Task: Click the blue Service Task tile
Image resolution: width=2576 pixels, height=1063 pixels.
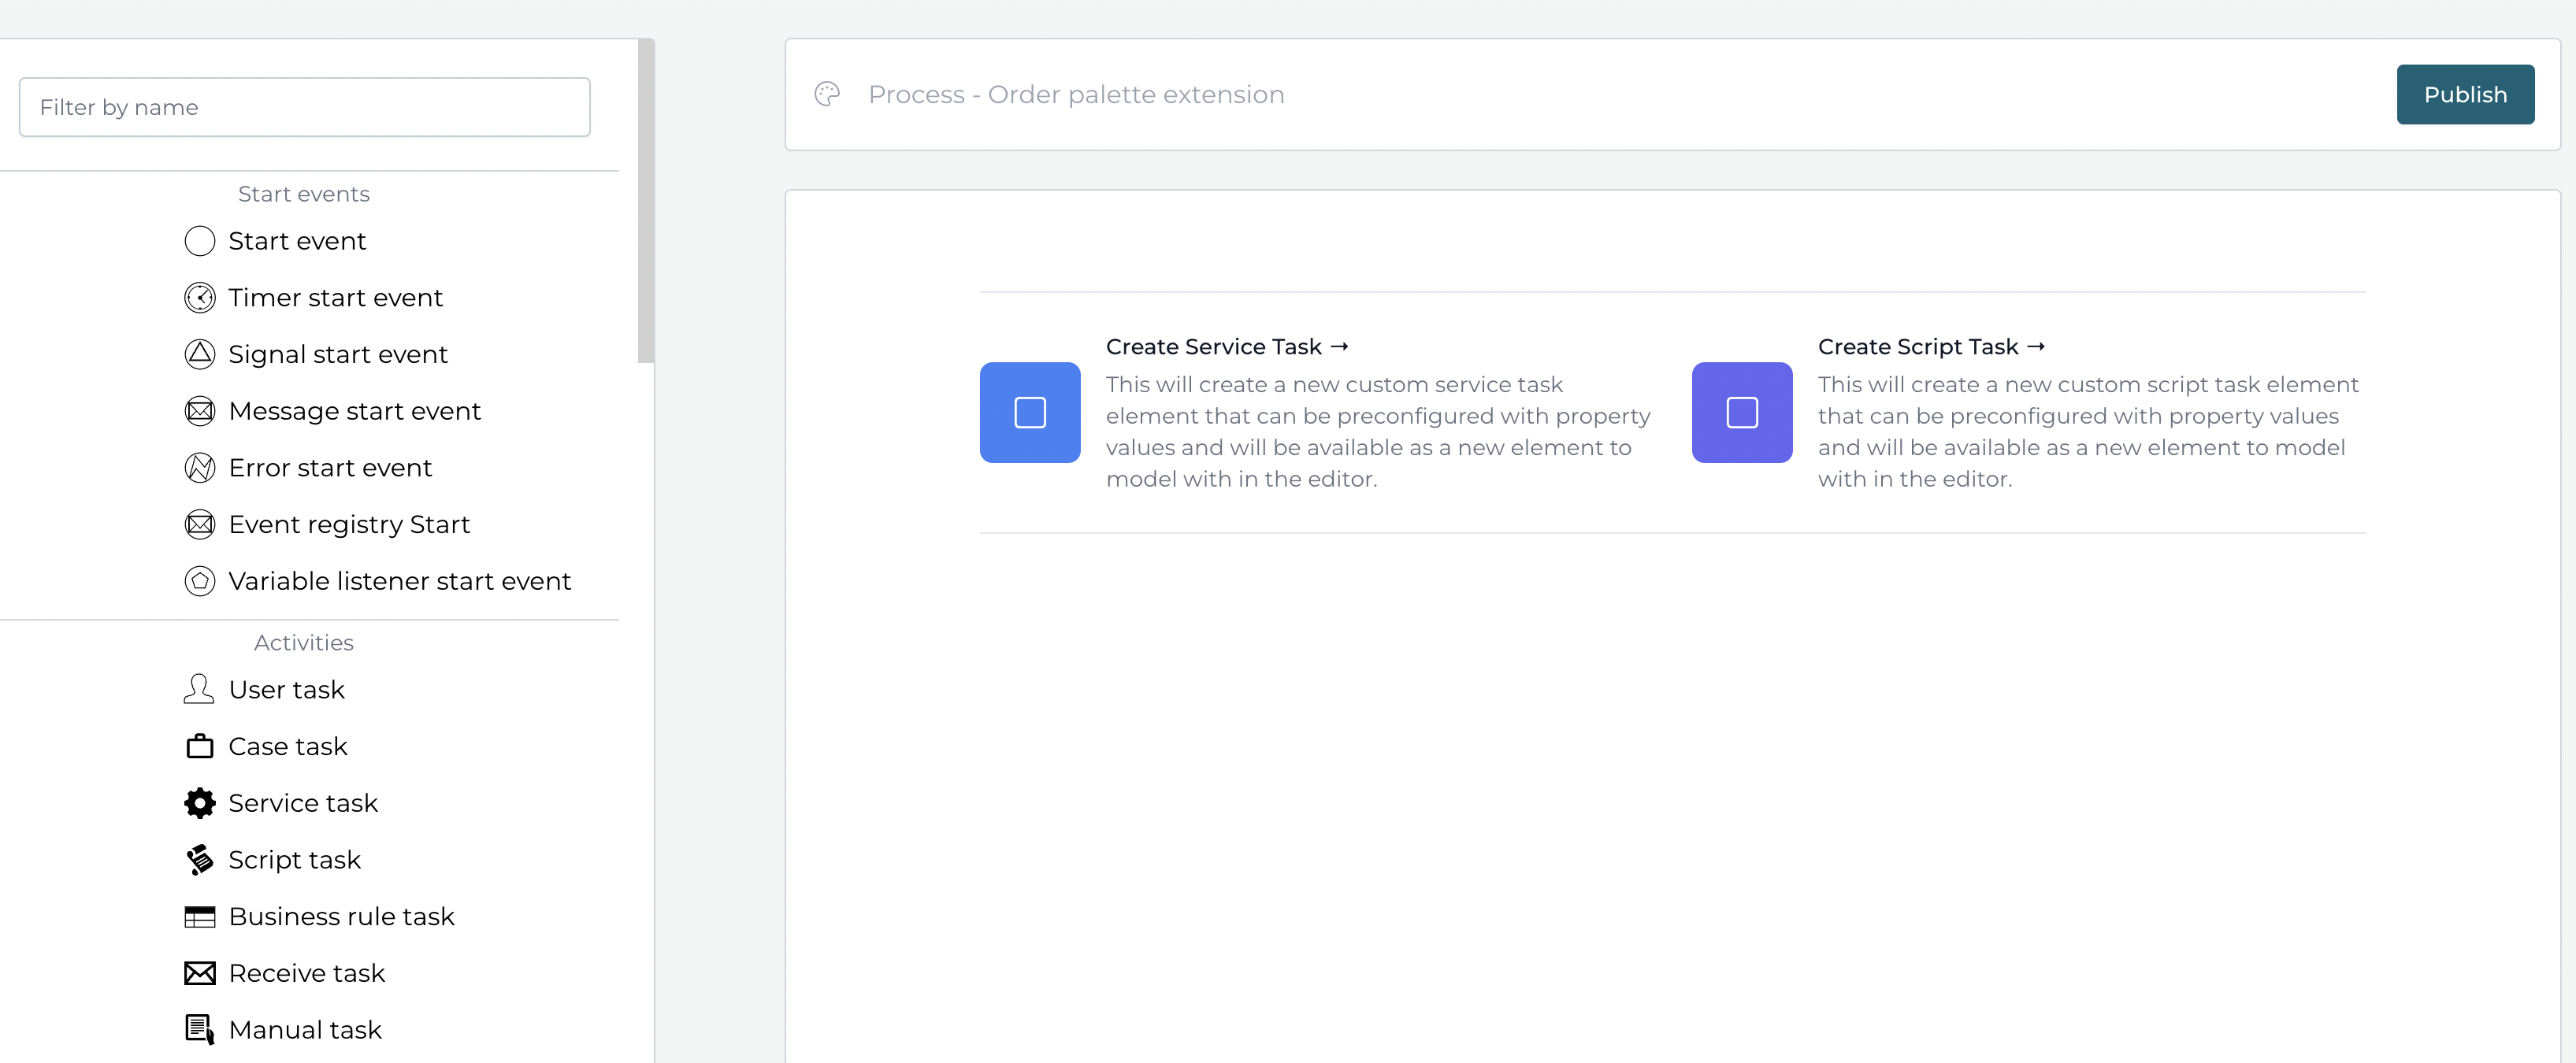Action: click(1030, 412)
